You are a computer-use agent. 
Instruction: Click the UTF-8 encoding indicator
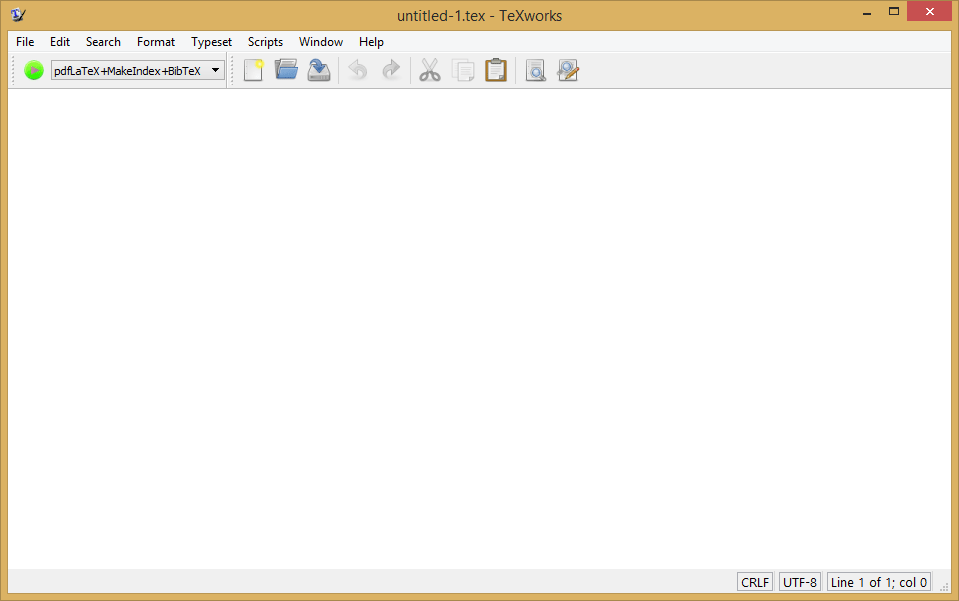(800, 582)
